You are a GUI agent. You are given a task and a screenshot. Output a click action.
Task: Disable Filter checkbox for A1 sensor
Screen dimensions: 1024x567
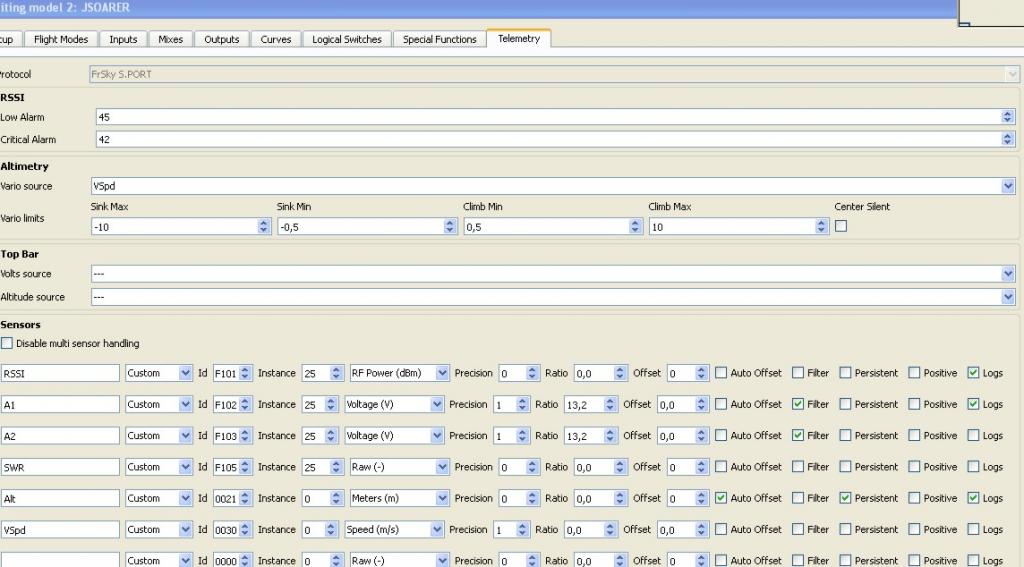798,404
